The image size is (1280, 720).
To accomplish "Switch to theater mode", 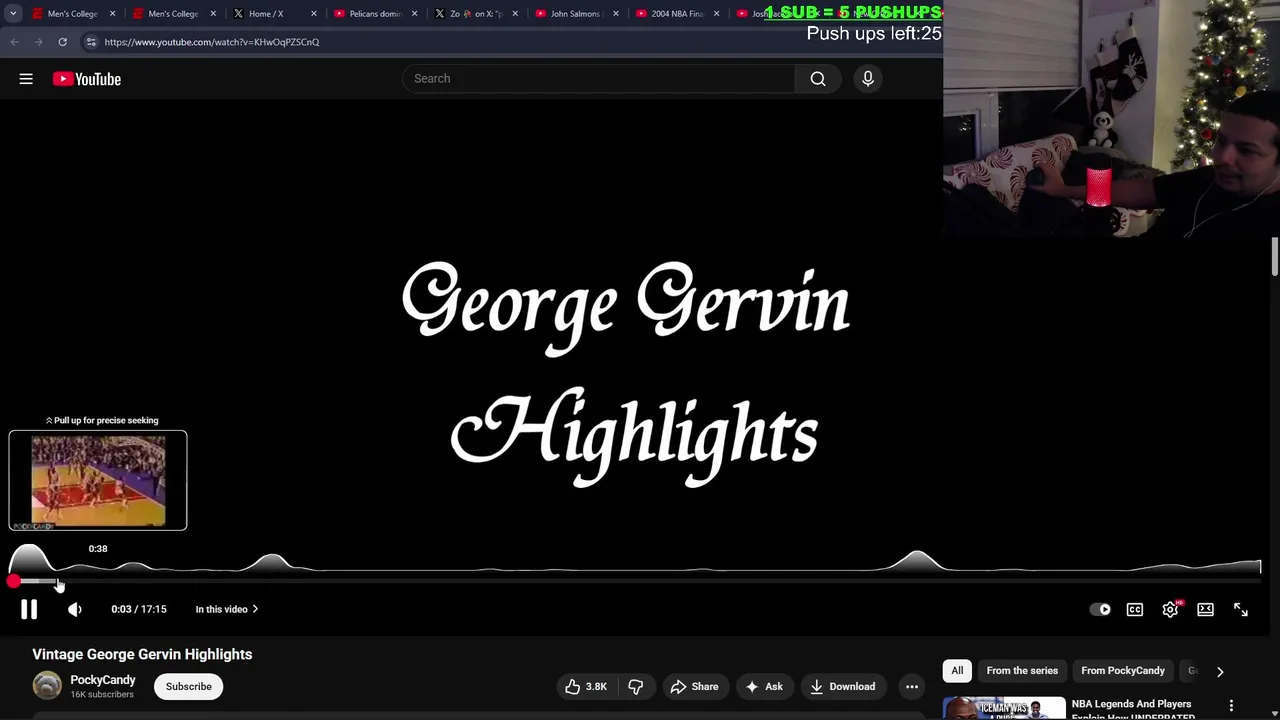I will [x=1205, y=609].
